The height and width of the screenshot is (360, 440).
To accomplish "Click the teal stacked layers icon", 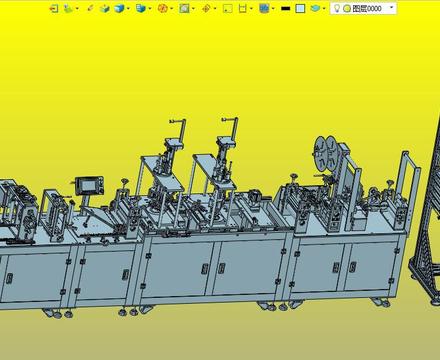I will [x=315, y=8].
